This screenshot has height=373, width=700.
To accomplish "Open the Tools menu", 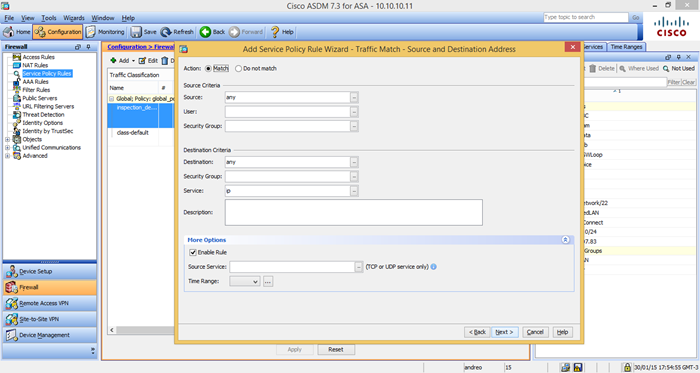I will (49, 18).
